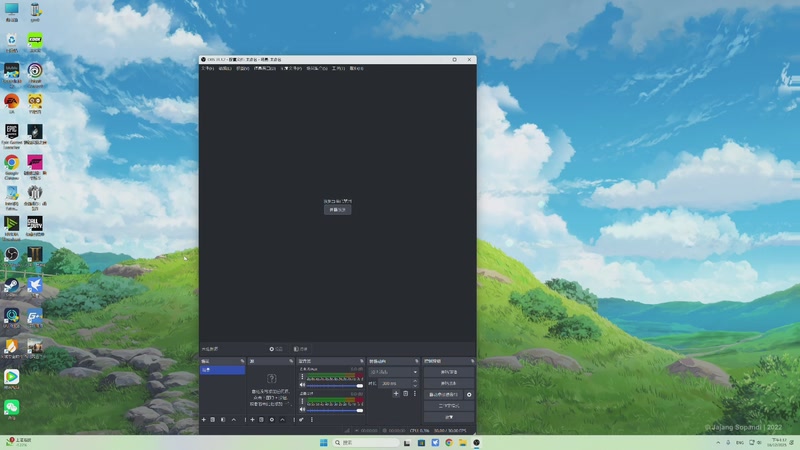
Task: Open Settings from the Controls dock
Action: coord(448,417)
